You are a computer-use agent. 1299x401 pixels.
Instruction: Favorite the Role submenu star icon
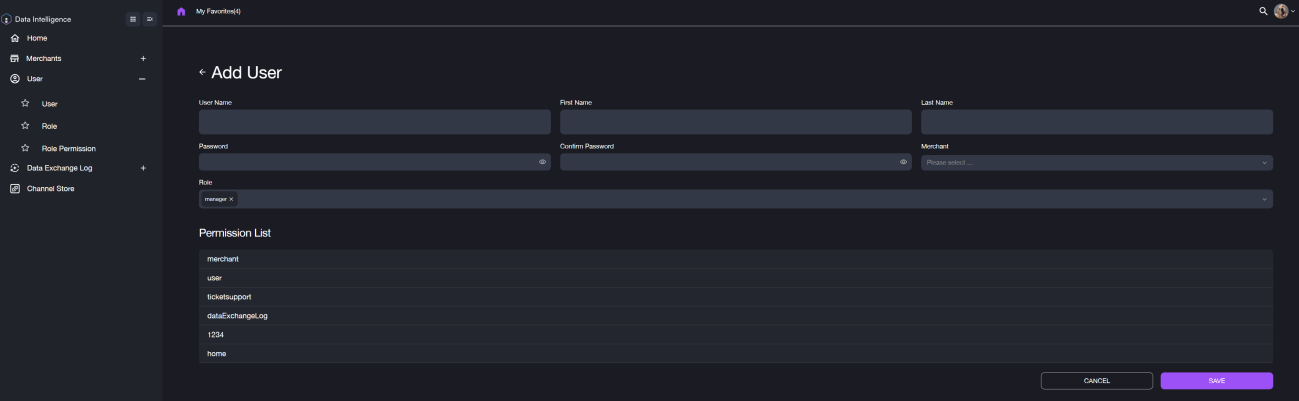point(25,126)
